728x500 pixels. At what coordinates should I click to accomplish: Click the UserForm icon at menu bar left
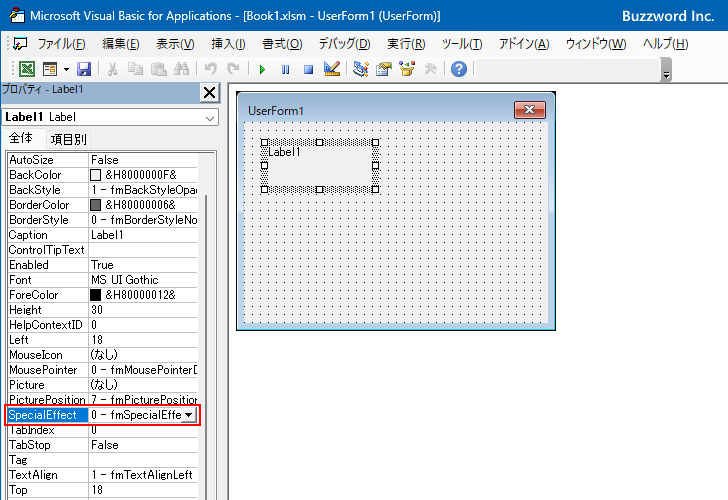[20, 44]
